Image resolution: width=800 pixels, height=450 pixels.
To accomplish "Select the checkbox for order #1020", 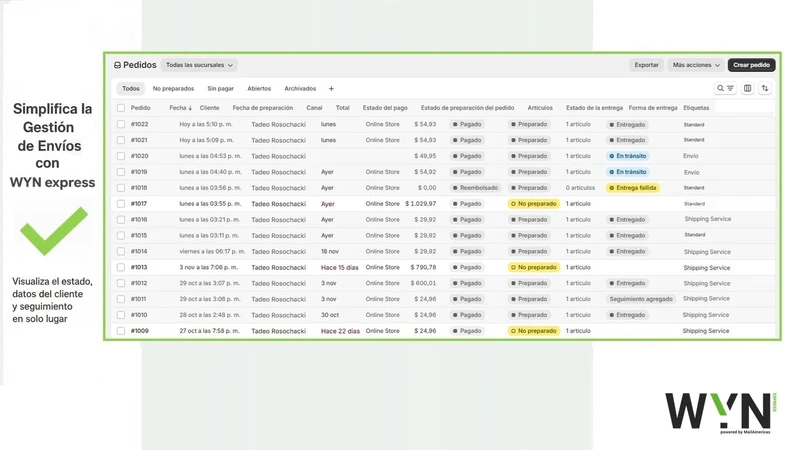I will pos(121,156).
